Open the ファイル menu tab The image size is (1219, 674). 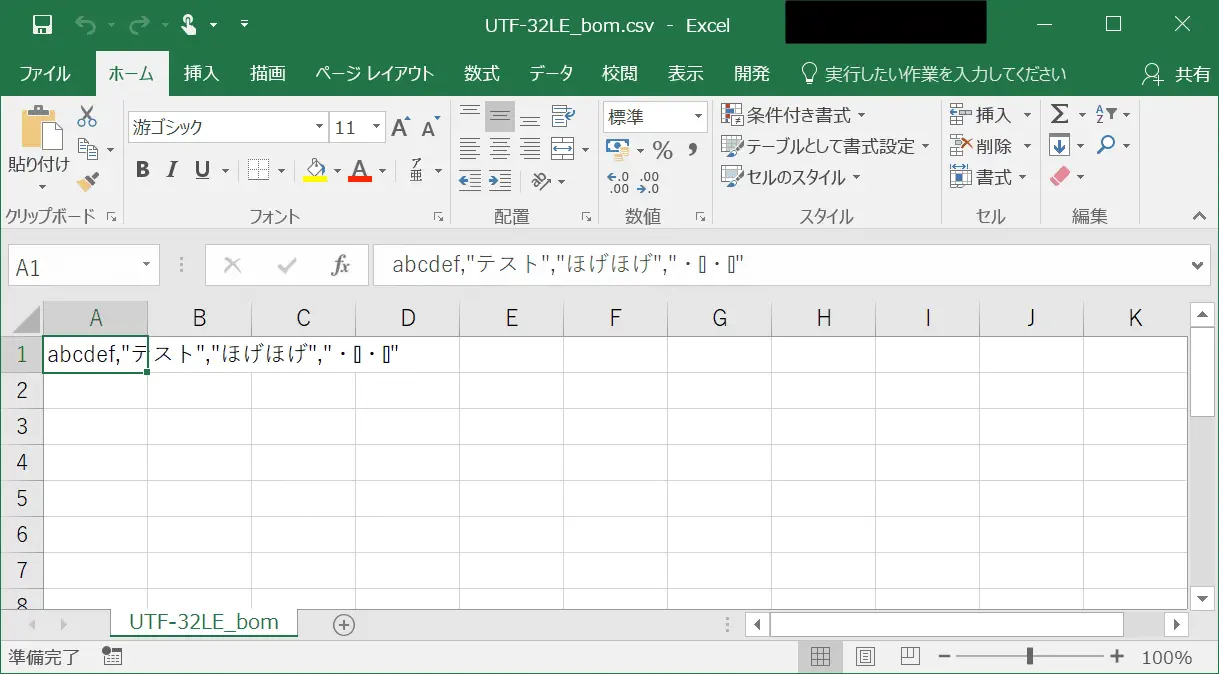click(x=45, y=74)
